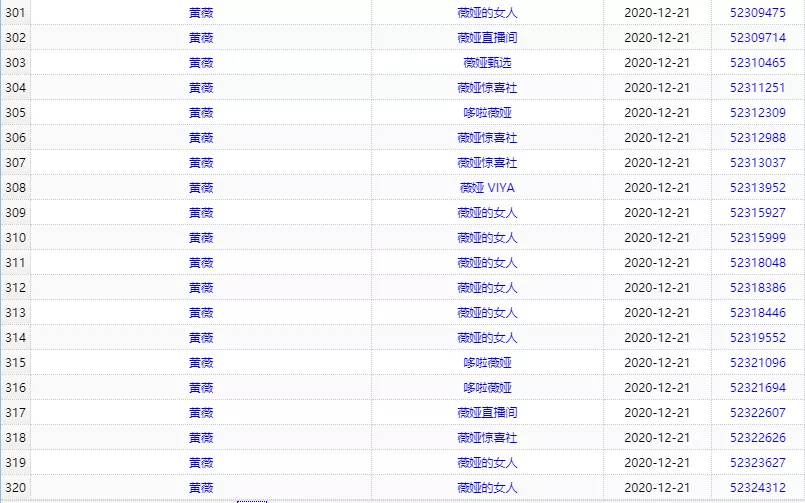Select registration number 52318386
This screenshot has height=503, width=805.
(758, 287)
